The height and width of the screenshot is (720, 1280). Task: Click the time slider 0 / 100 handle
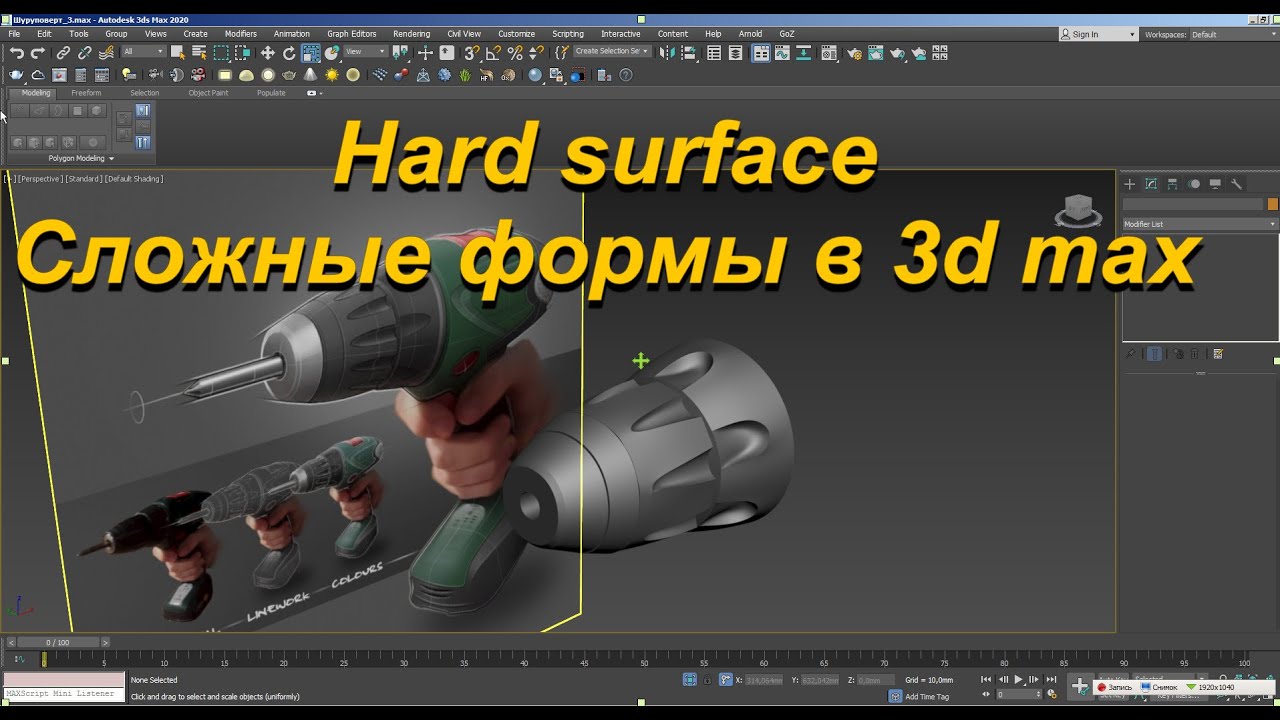pos(58,642)
